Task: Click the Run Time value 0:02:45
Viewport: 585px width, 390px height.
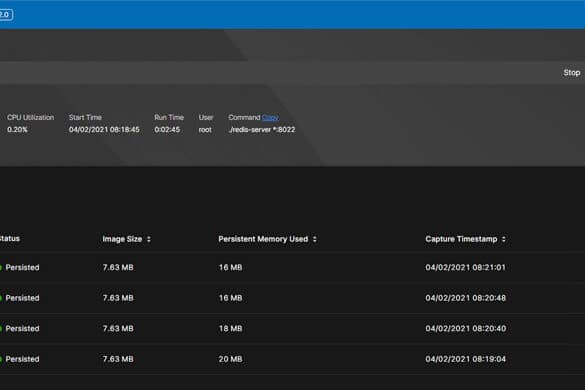Action: [x=167, y=130]
